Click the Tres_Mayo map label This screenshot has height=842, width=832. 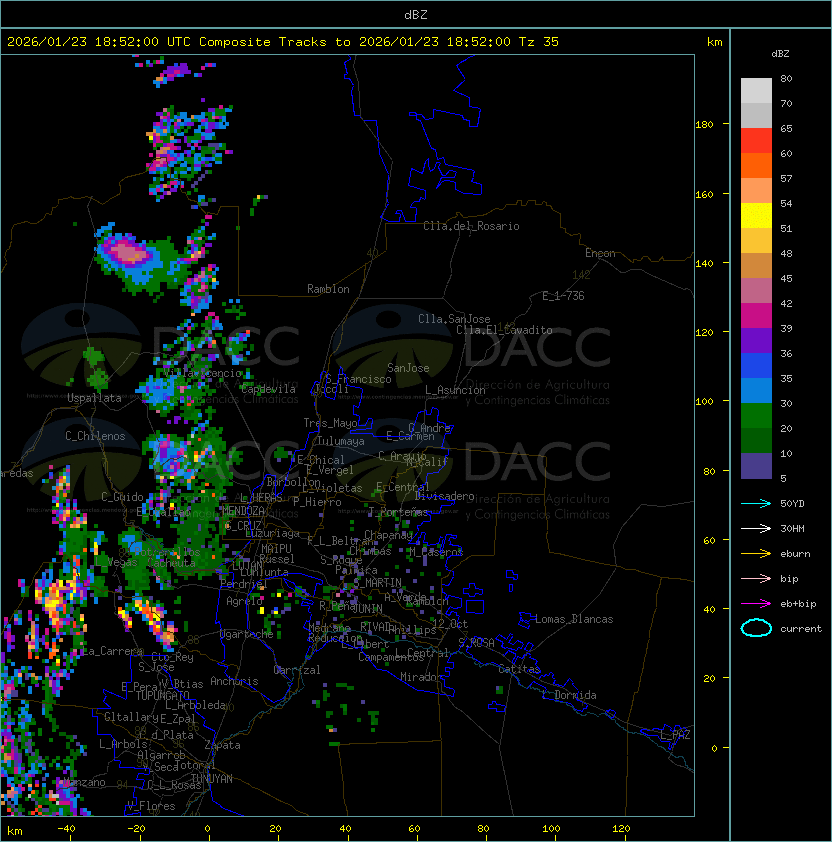click(330, 423)
